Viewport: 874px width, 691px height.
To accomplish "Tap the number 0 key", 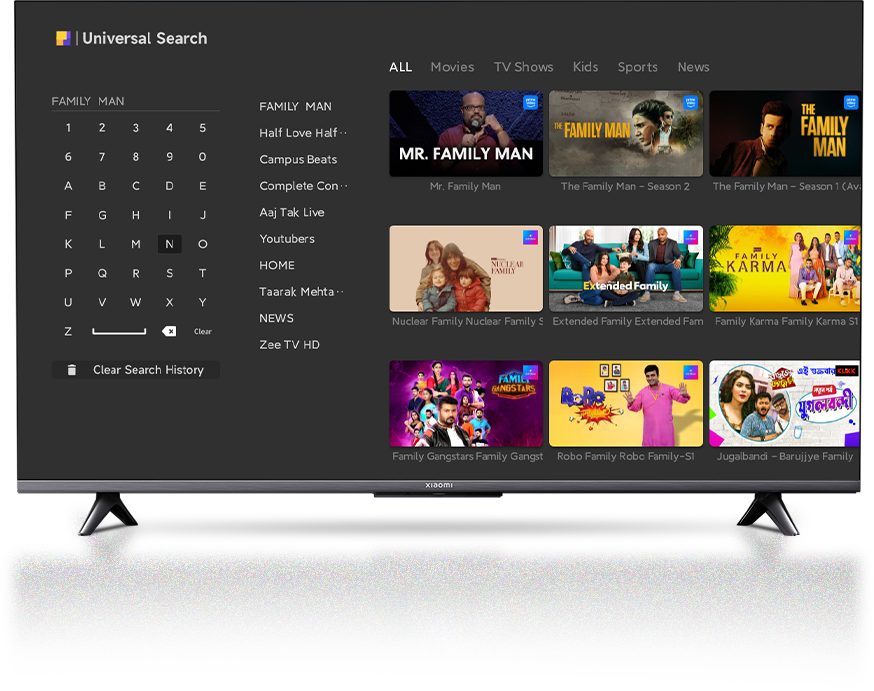I will click(203, 157).
